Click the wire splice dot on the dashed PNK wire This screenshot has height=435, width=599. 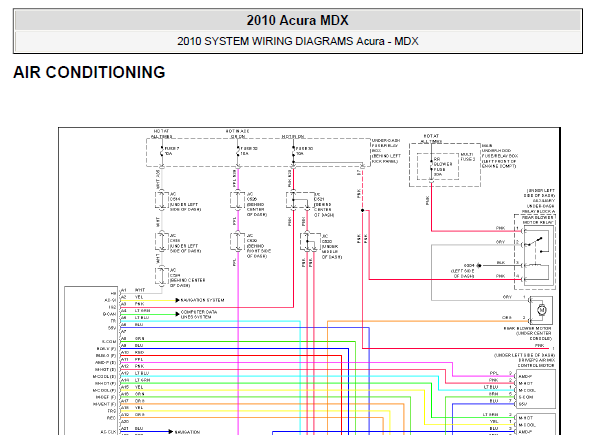pos(362,210)
